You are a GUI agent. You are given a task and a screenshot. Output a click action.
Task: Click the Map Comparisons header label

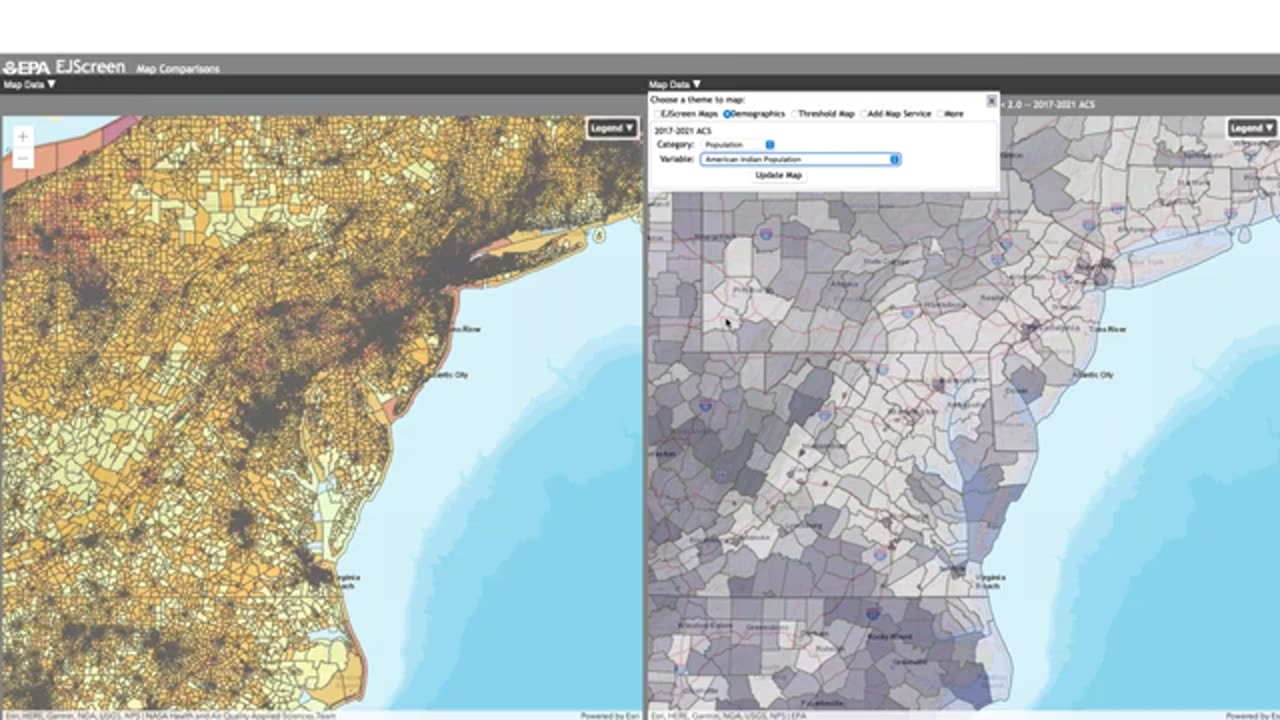click(x=178, y=69)
